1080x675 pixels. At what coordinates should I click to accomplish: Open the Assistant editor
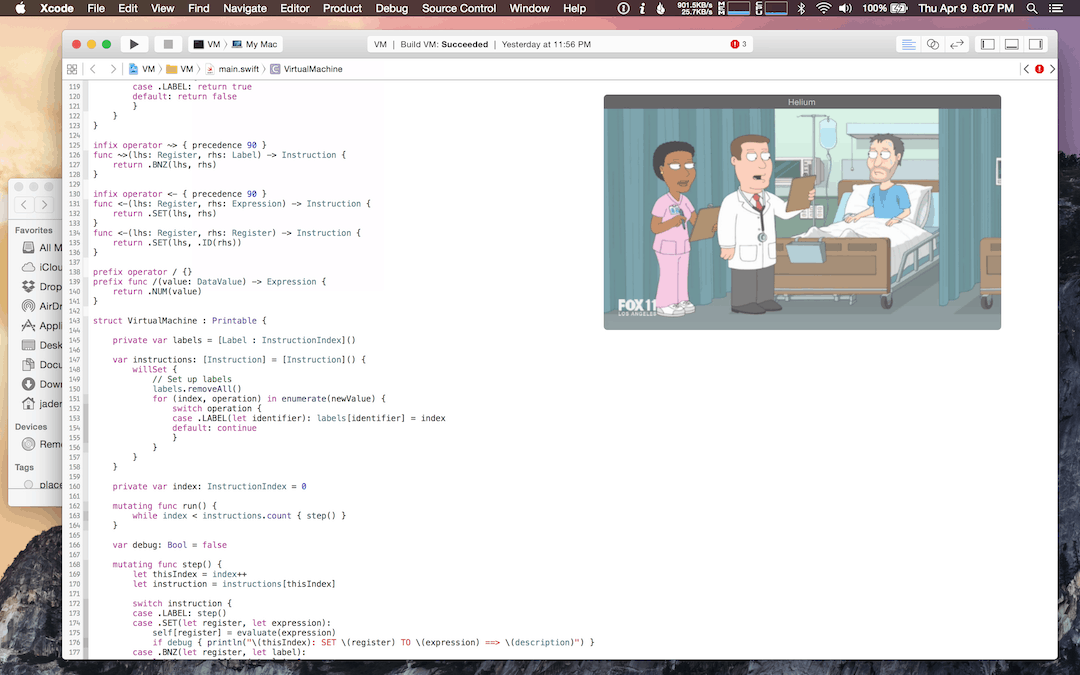931,44
